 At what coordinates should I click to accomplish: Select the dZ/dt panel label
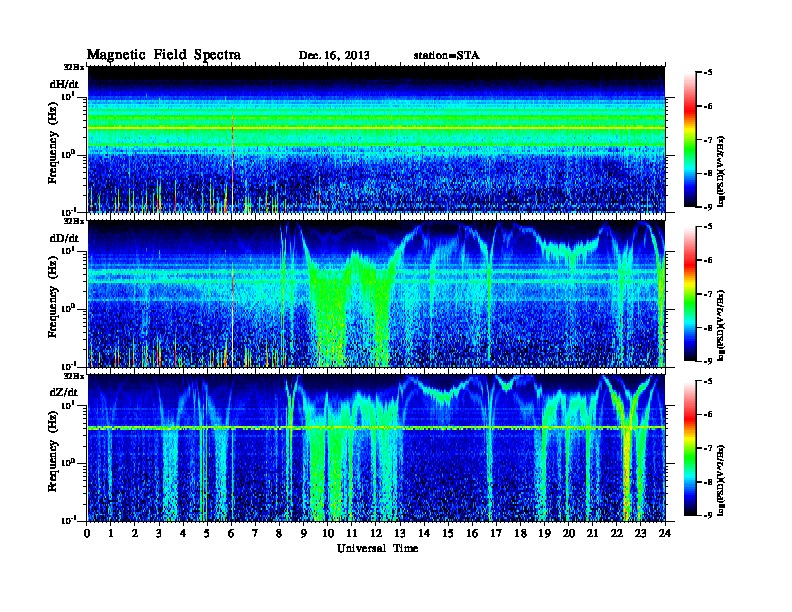(64, 392)
